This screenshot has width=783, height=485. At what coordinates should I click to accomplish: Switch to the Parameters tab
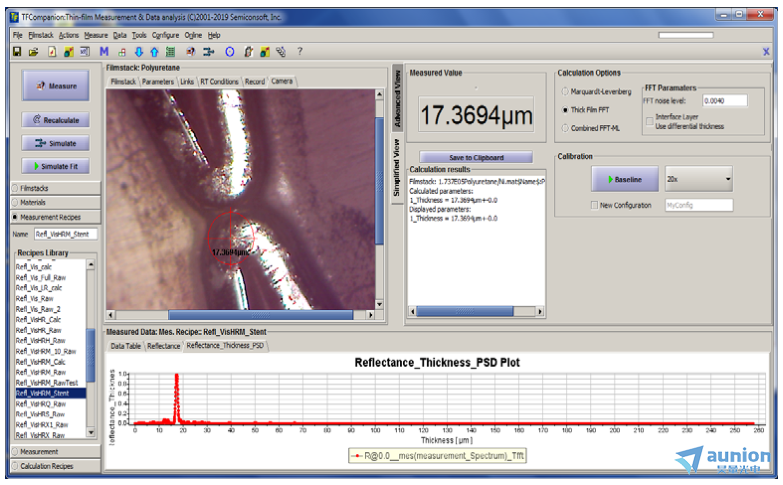(x=158, y=82)
